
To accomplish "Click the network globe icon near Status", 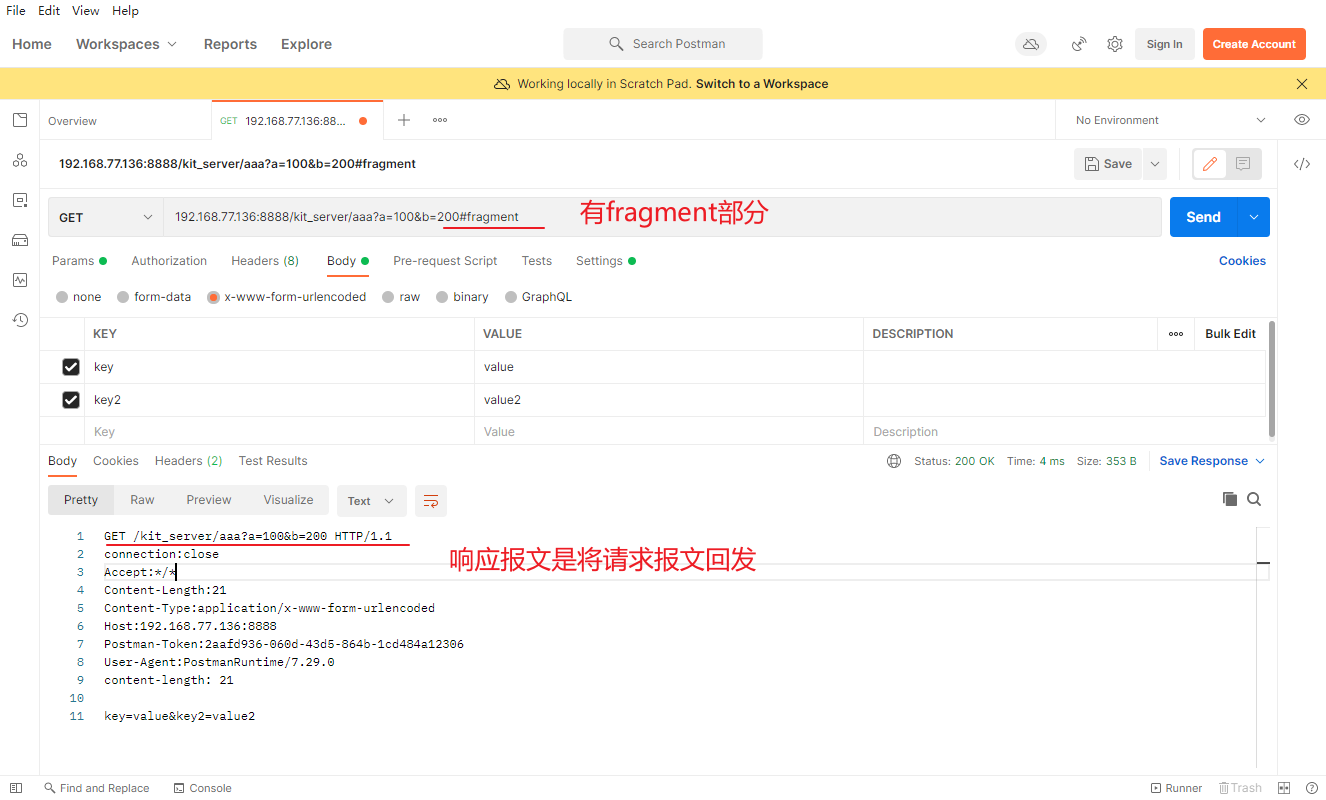I will [894, 461].
